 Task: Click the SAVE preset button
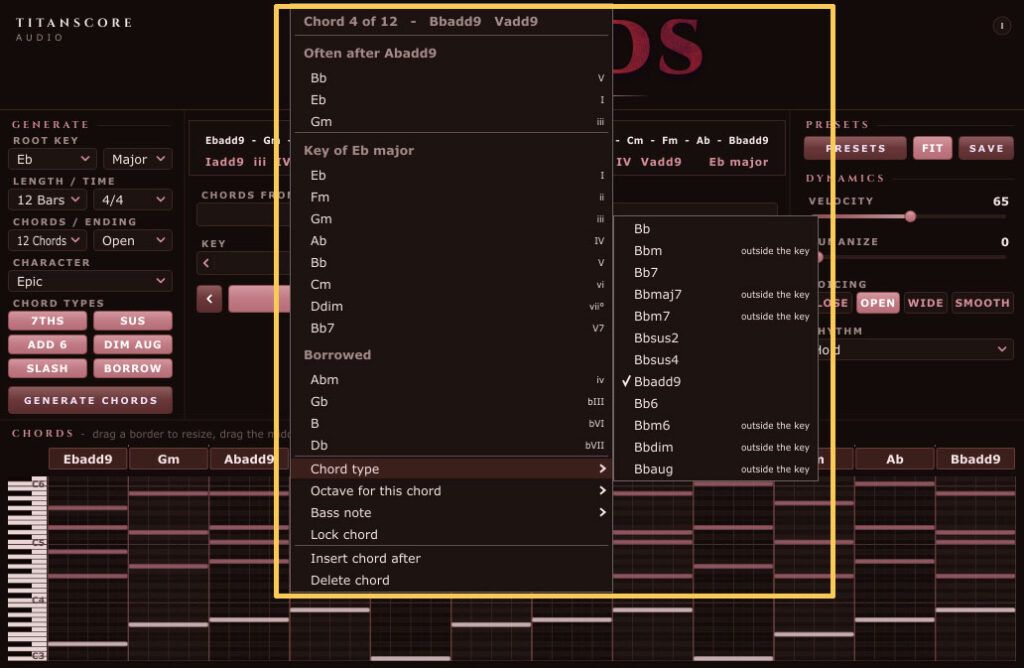[986, 148]
